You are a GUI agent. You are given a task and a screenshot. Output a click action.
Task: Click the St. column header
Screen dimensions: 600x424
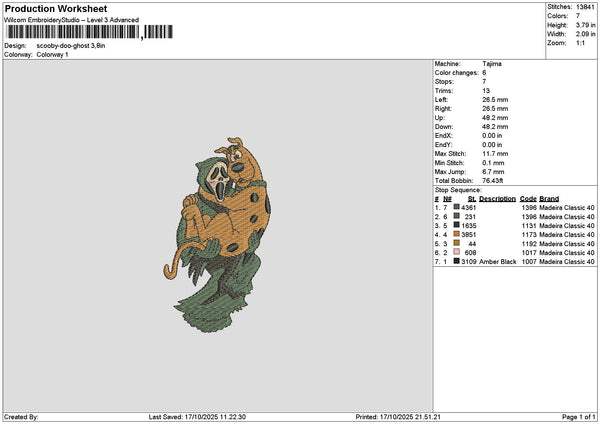tap(472, 199)
